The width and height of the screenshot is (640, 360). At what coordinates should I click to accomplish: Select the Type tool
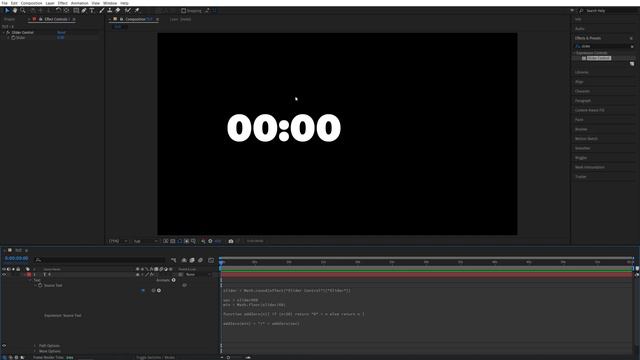(x=92, y=11)
